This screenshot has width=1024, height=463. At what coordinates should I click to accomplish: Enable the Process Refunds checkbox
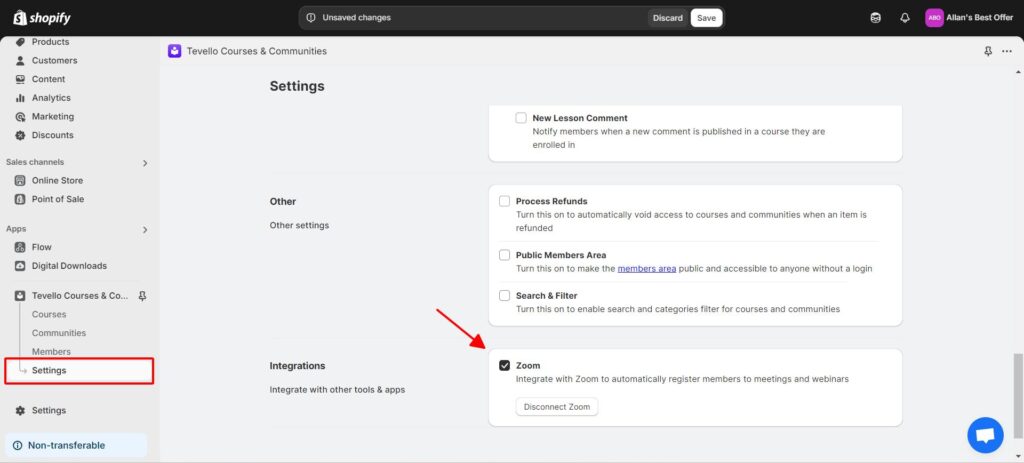coord(505,201)
